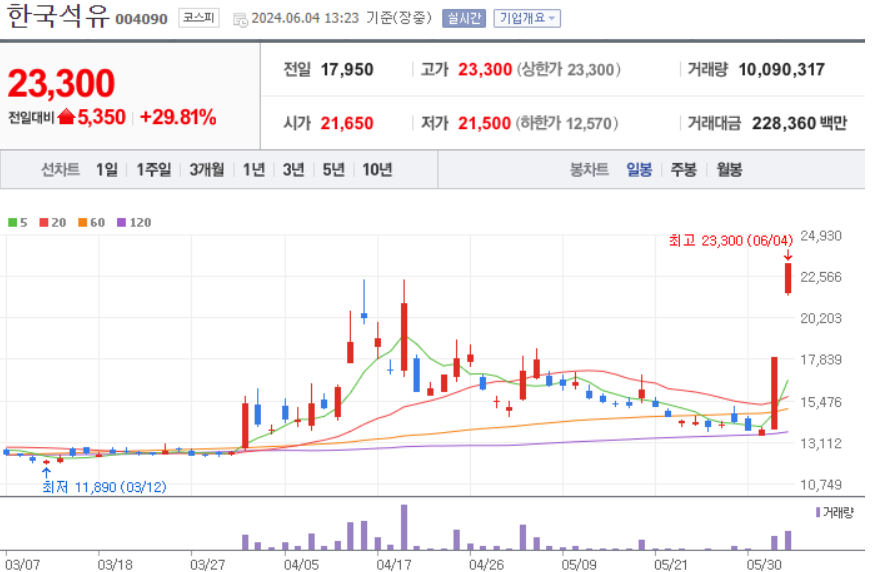Image resolution: width=873 pixels, height=572 pixels.
Task: Click the trading value 228,360 백만
Action: [799, 123]
